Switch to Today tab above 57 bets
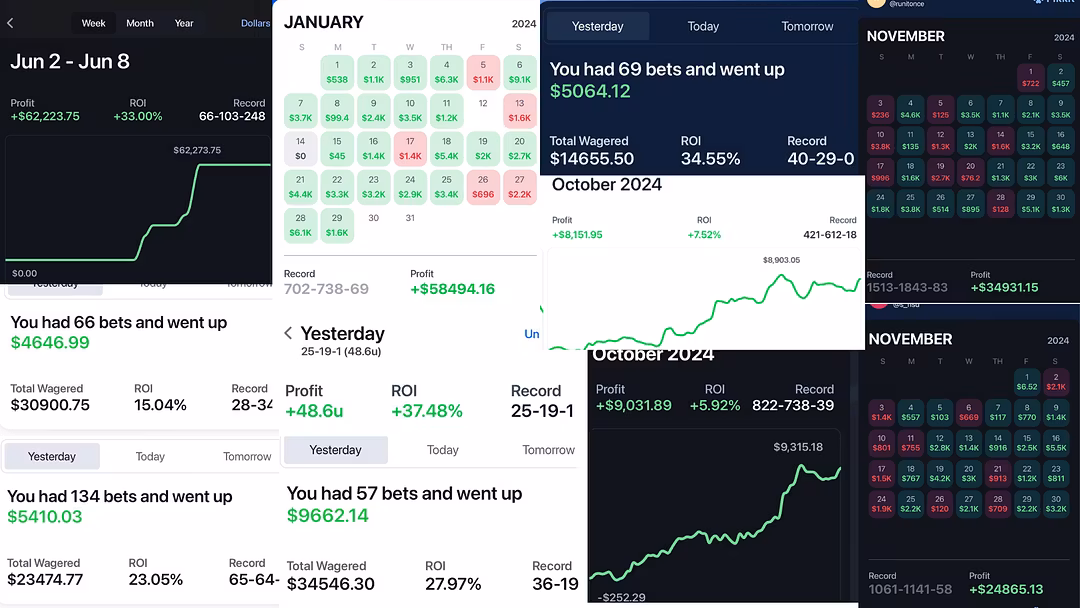 [443, 450]
